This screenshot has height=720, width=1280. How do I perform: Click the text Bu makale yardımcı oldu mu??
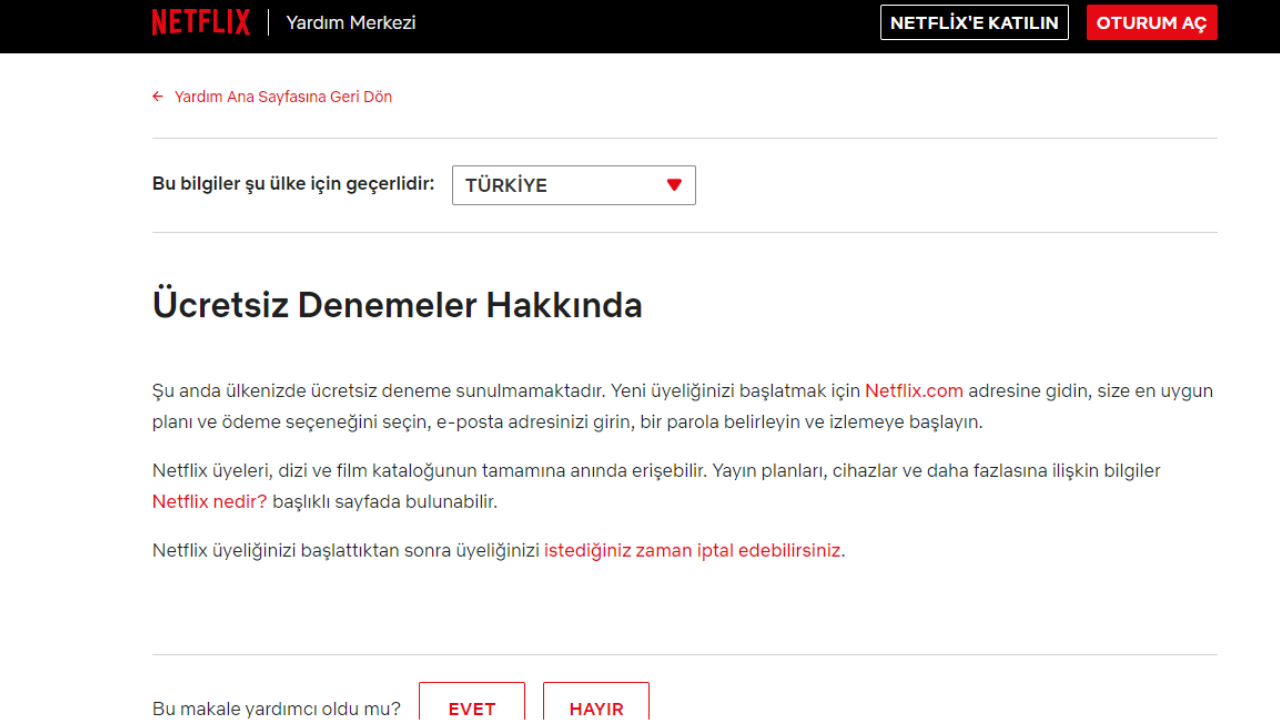tap(276, 709)
